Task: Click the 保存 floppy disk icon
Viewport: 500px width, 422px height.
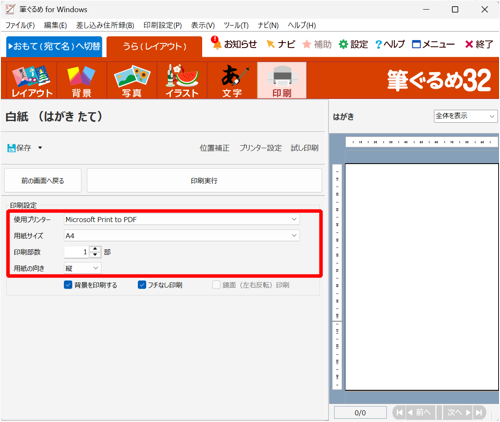Action: (12, 148)
